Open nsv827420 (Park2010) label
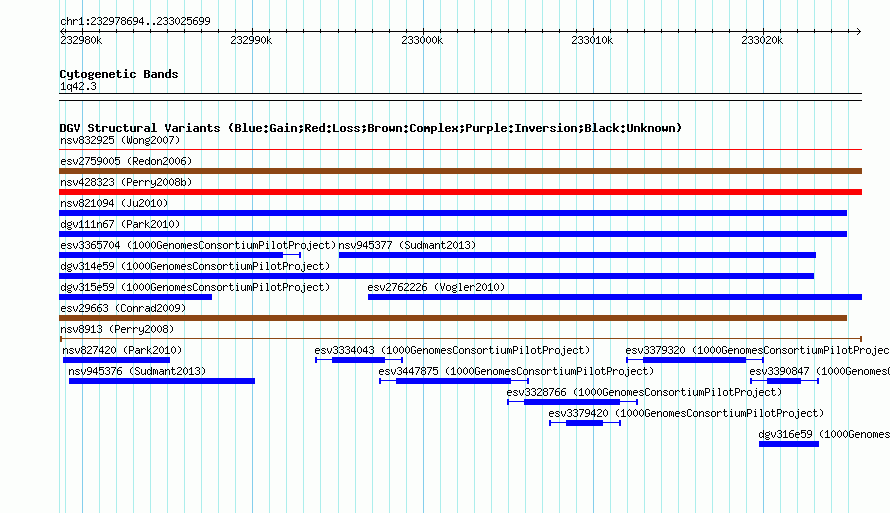The height and width of the screenshot is (513, 890). click(122, 350)
